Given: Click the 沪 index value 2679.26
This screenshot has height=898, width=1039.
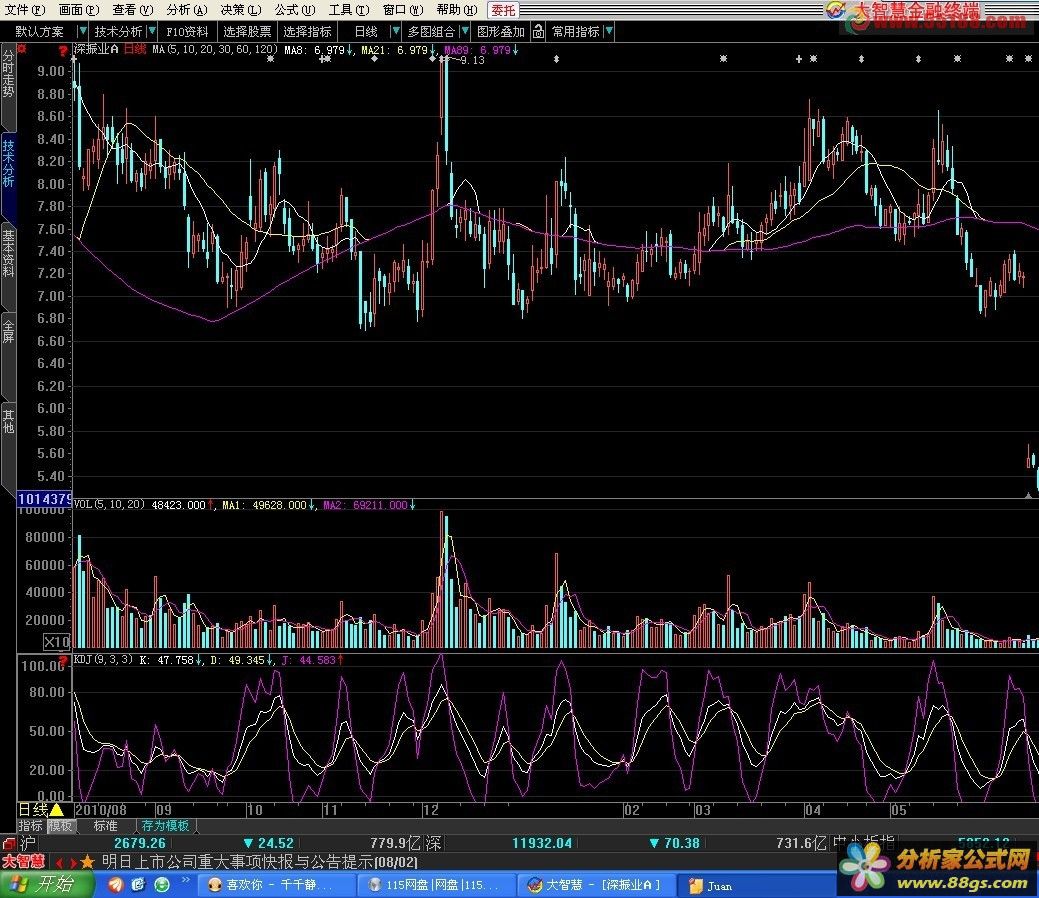Looking at the screenshot, I should click(x=140, y=843).
